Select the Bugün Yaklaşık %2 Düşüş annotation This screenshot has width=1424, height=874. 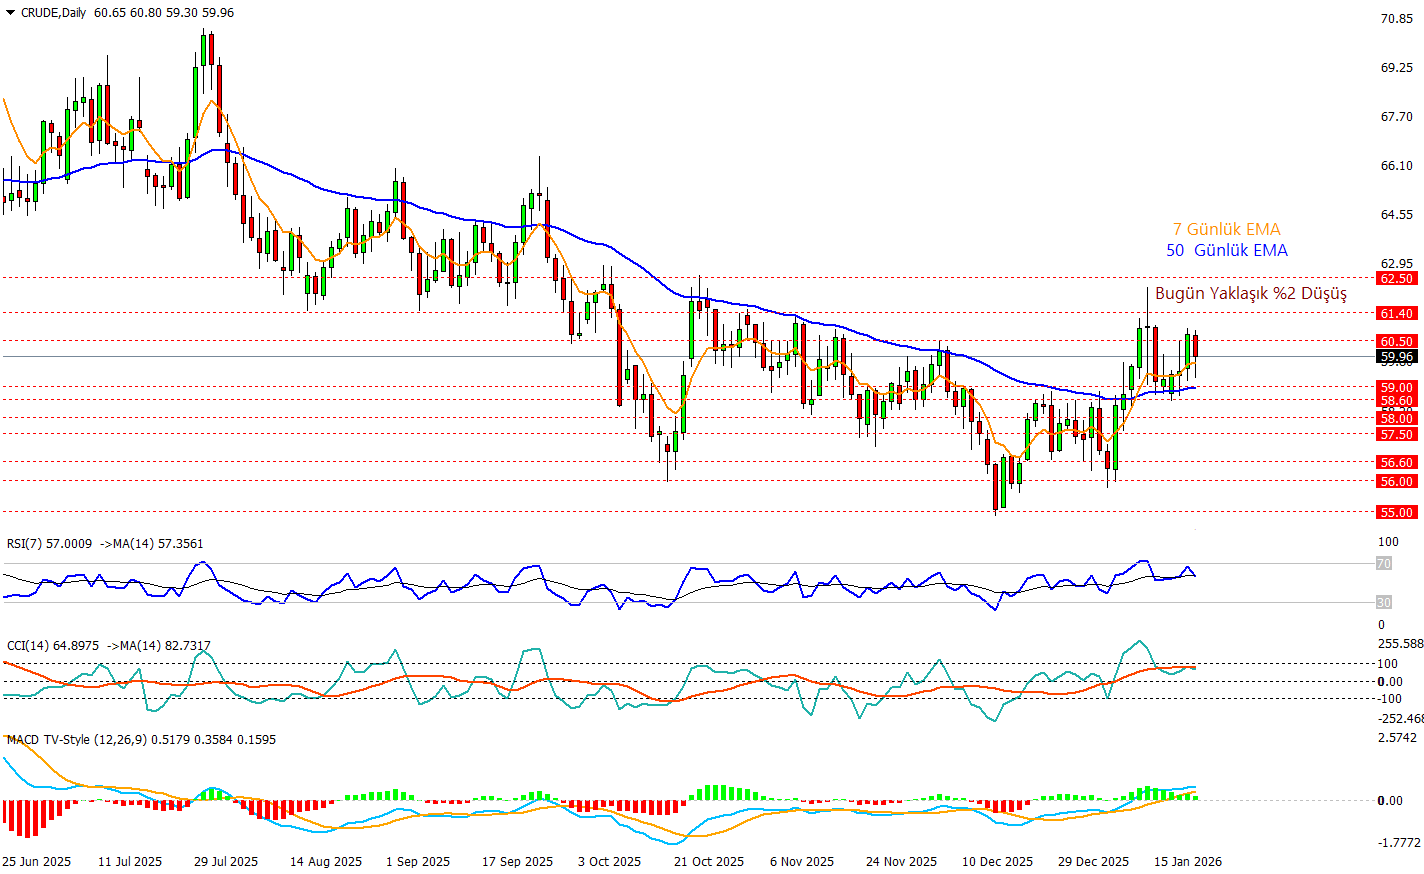coord(1250,293)
